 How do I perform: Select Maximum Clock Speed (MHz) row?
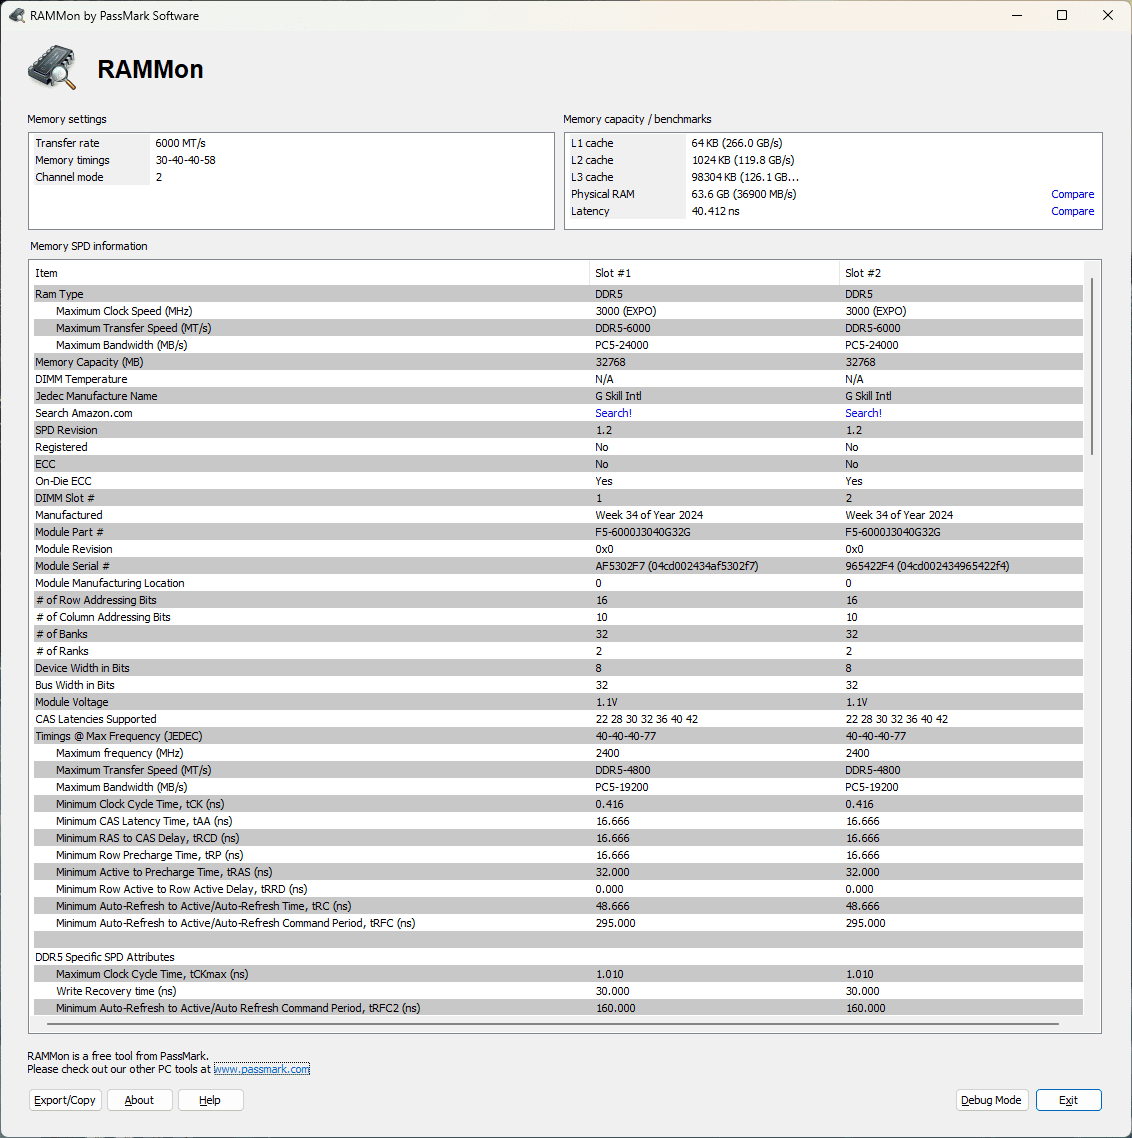[558, 311]
